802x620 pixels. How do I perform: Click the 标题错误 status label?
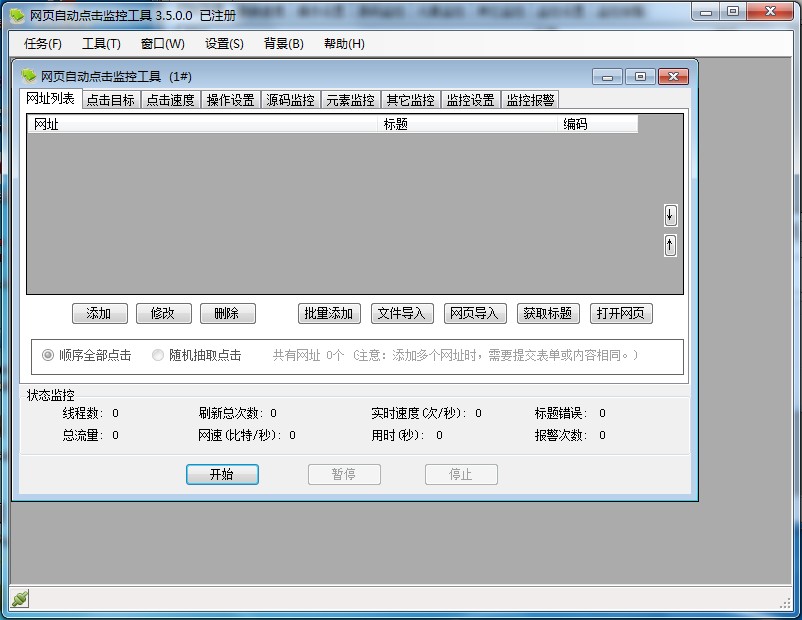(561, 413)
